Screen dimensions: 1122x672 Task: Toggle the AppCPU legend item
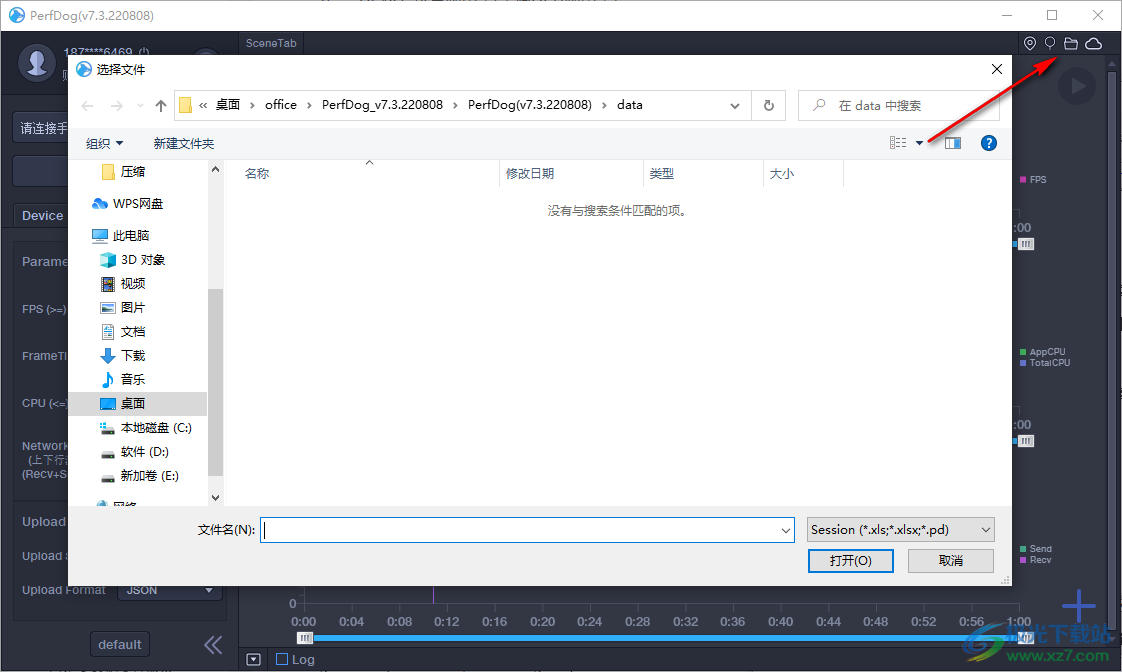point(1043,352)
